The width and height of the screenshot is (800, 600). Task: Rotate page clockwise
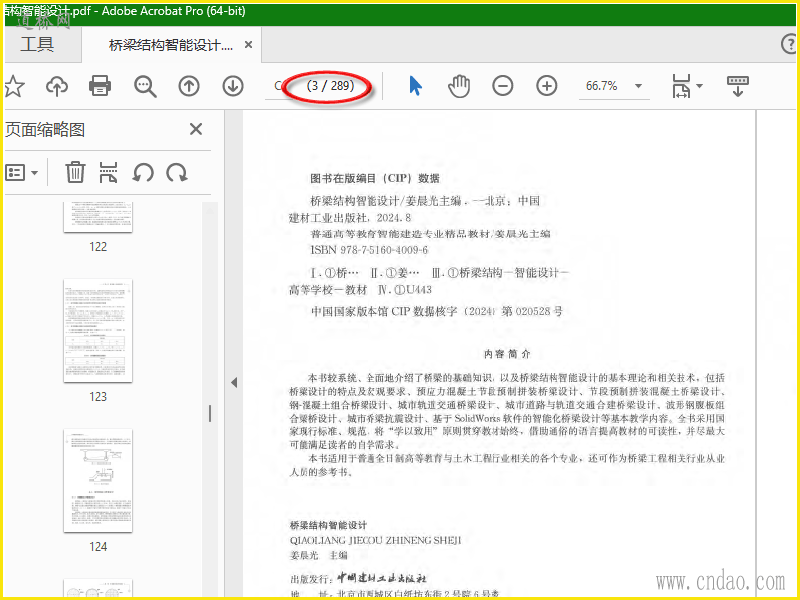[177, 172]
